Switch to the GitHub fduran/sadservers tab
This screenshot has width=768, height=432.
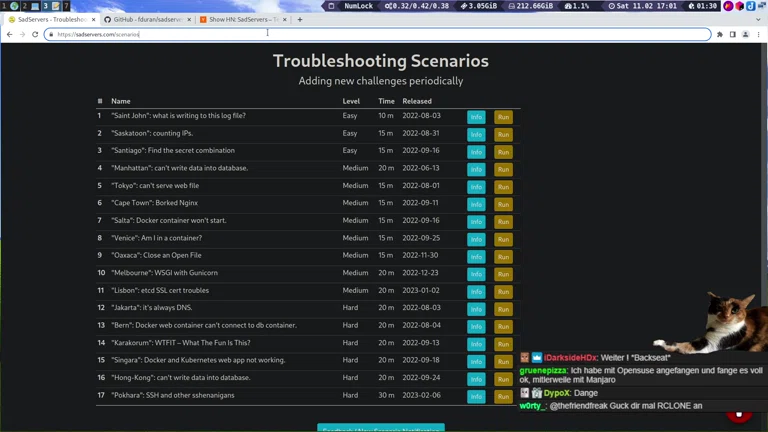click(145, 19)
